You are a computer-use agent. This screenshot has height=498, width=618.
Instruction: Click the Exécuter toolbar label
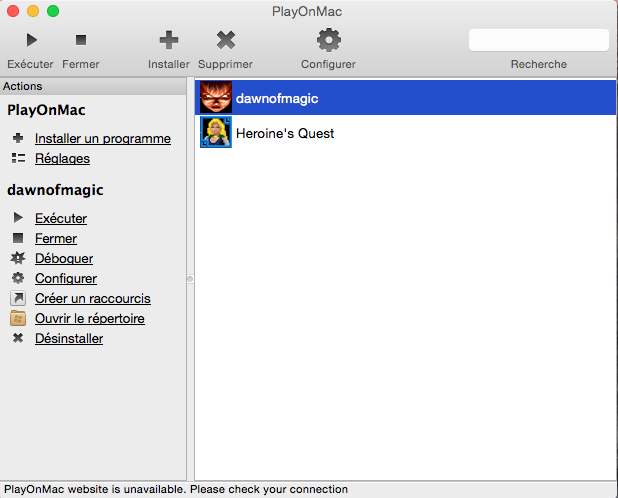pos(30,64)
